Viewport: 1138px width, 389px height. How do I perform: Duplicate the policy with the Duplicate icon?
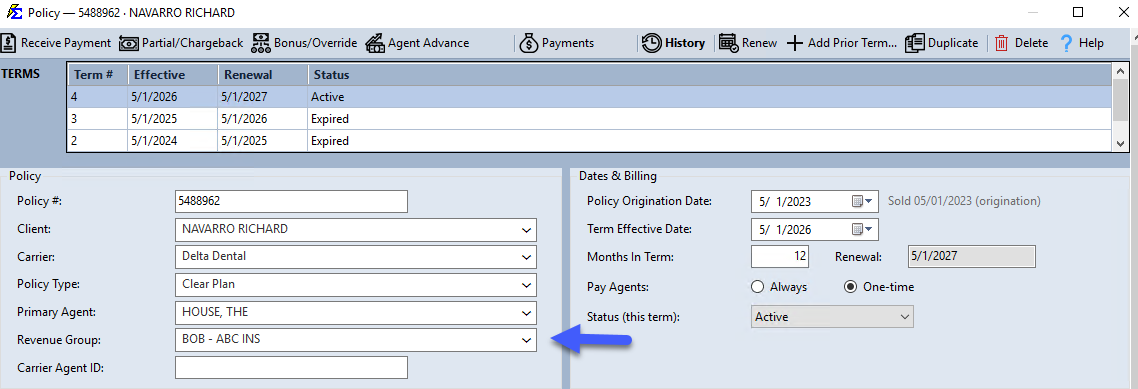point(914,43)
